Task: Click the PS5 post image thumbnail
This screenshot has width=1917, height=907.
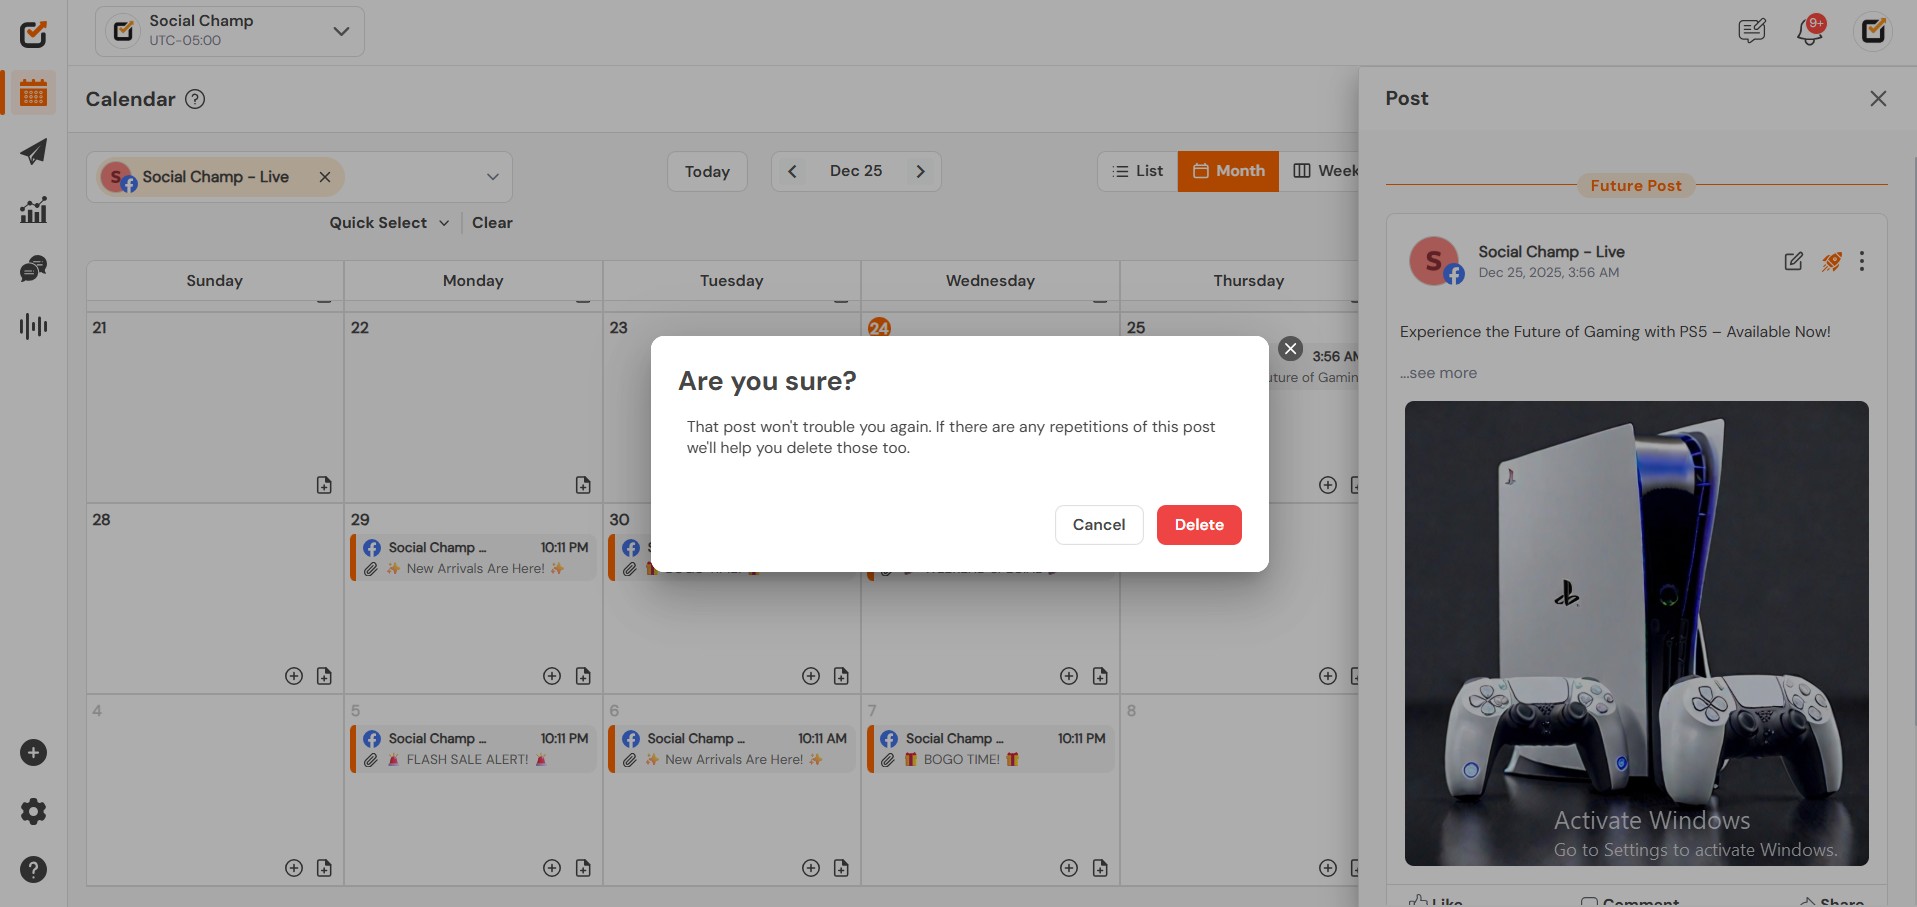Action: (1636, 633)
